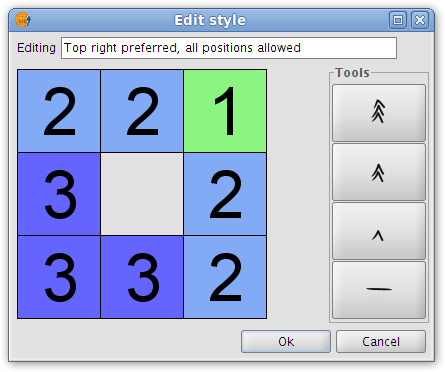Discard changes with the Cancel button
This screenshot has height=372, width=445.
click(381, 341)
